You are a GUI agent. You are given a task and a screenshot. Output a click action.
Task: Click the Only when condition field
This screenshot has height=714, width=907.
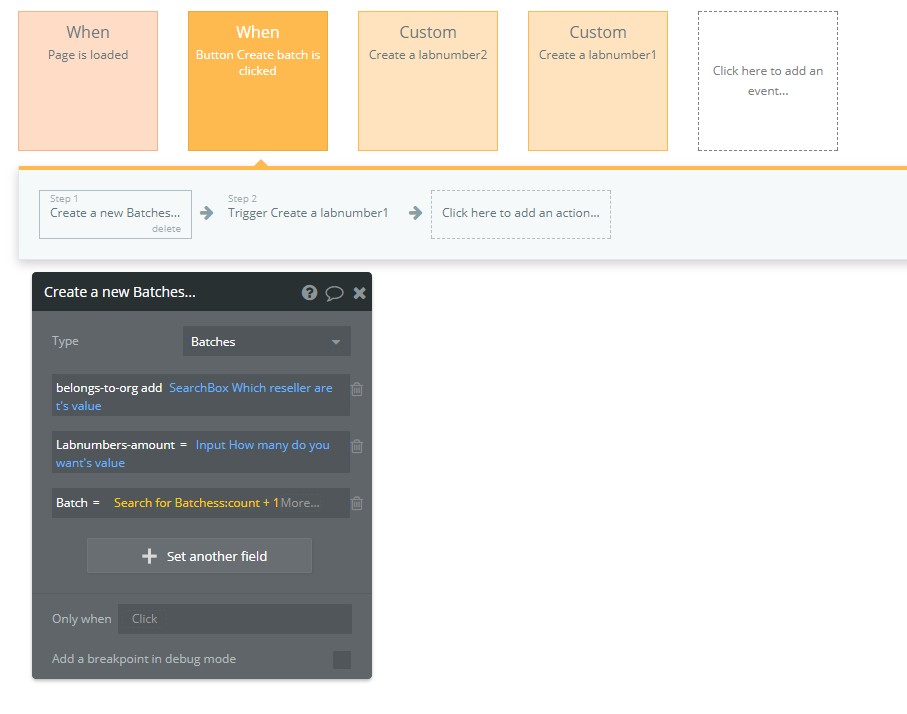click(235, 619)
